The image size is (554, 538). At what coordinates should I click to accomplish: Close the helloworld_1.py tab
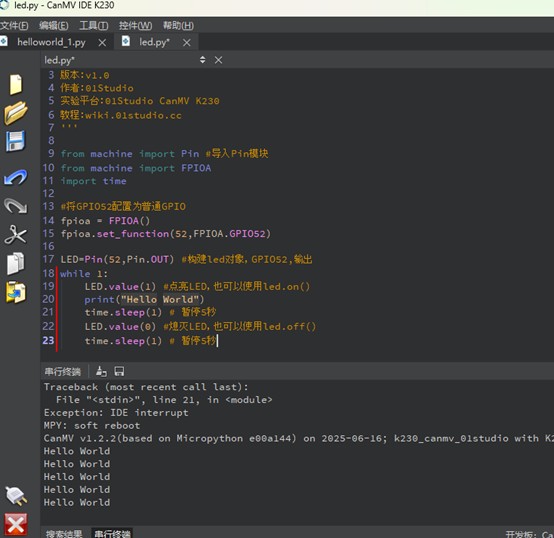102,43
